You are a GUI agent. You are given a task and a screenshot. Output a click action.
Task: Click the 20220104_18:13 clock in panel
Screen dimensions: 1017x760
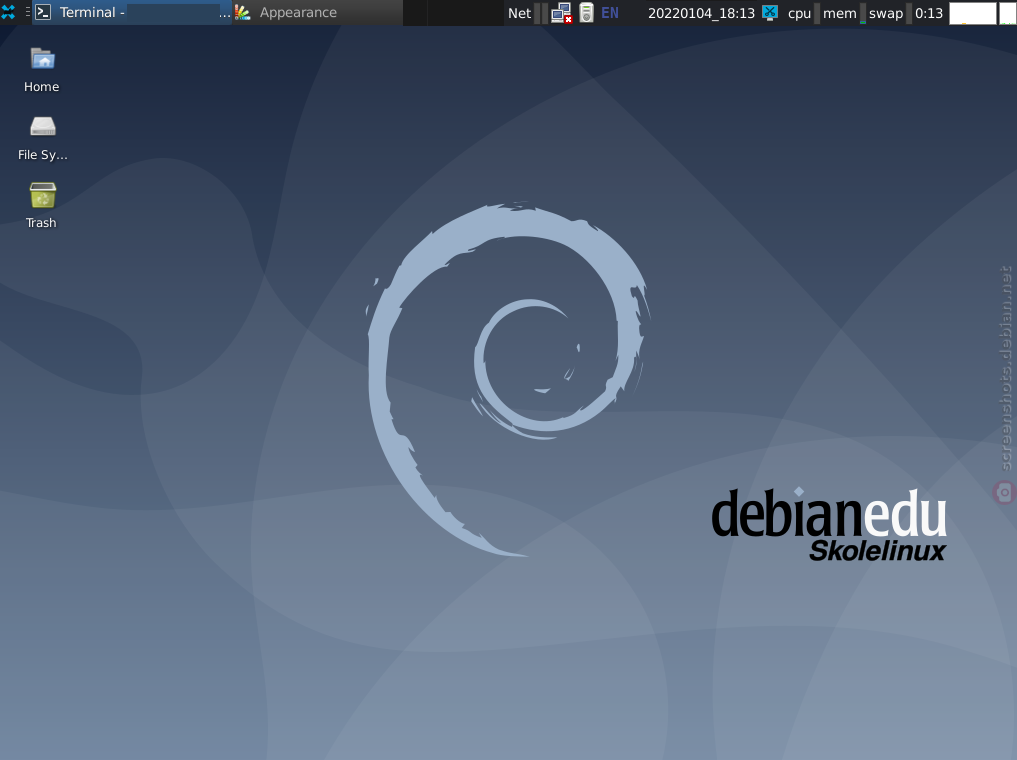coord(701,13)
